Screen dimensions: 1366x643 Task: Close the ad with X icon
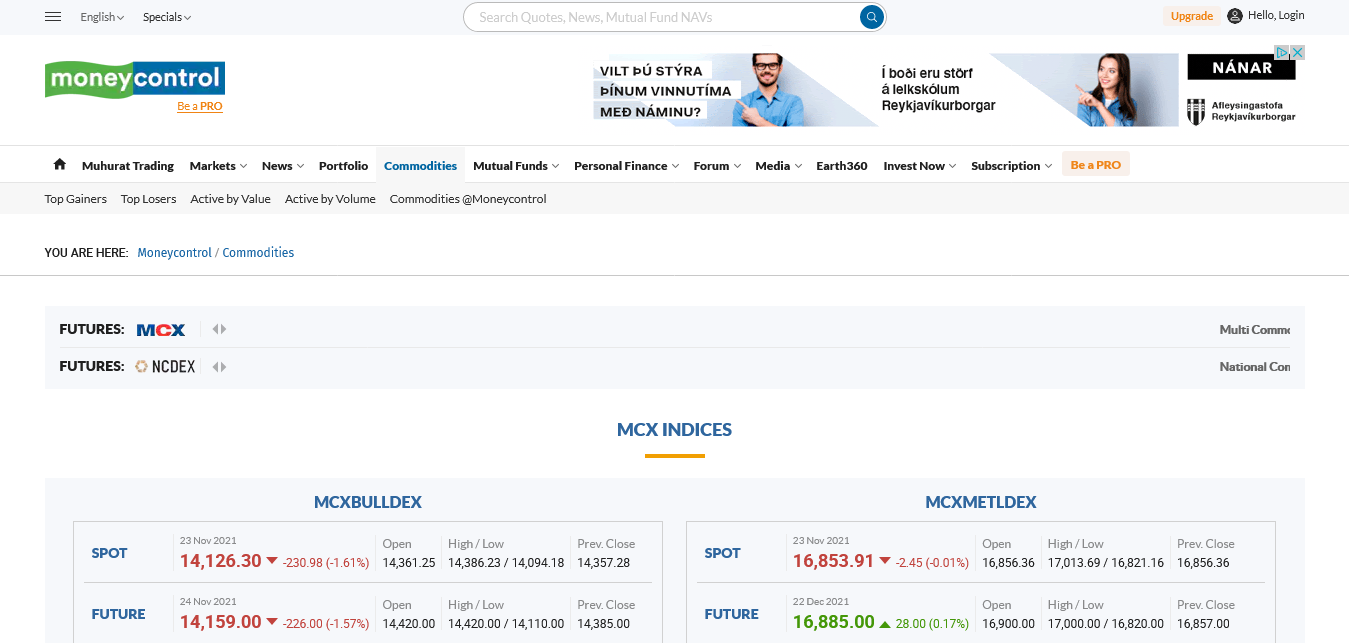pos(1297,53)
